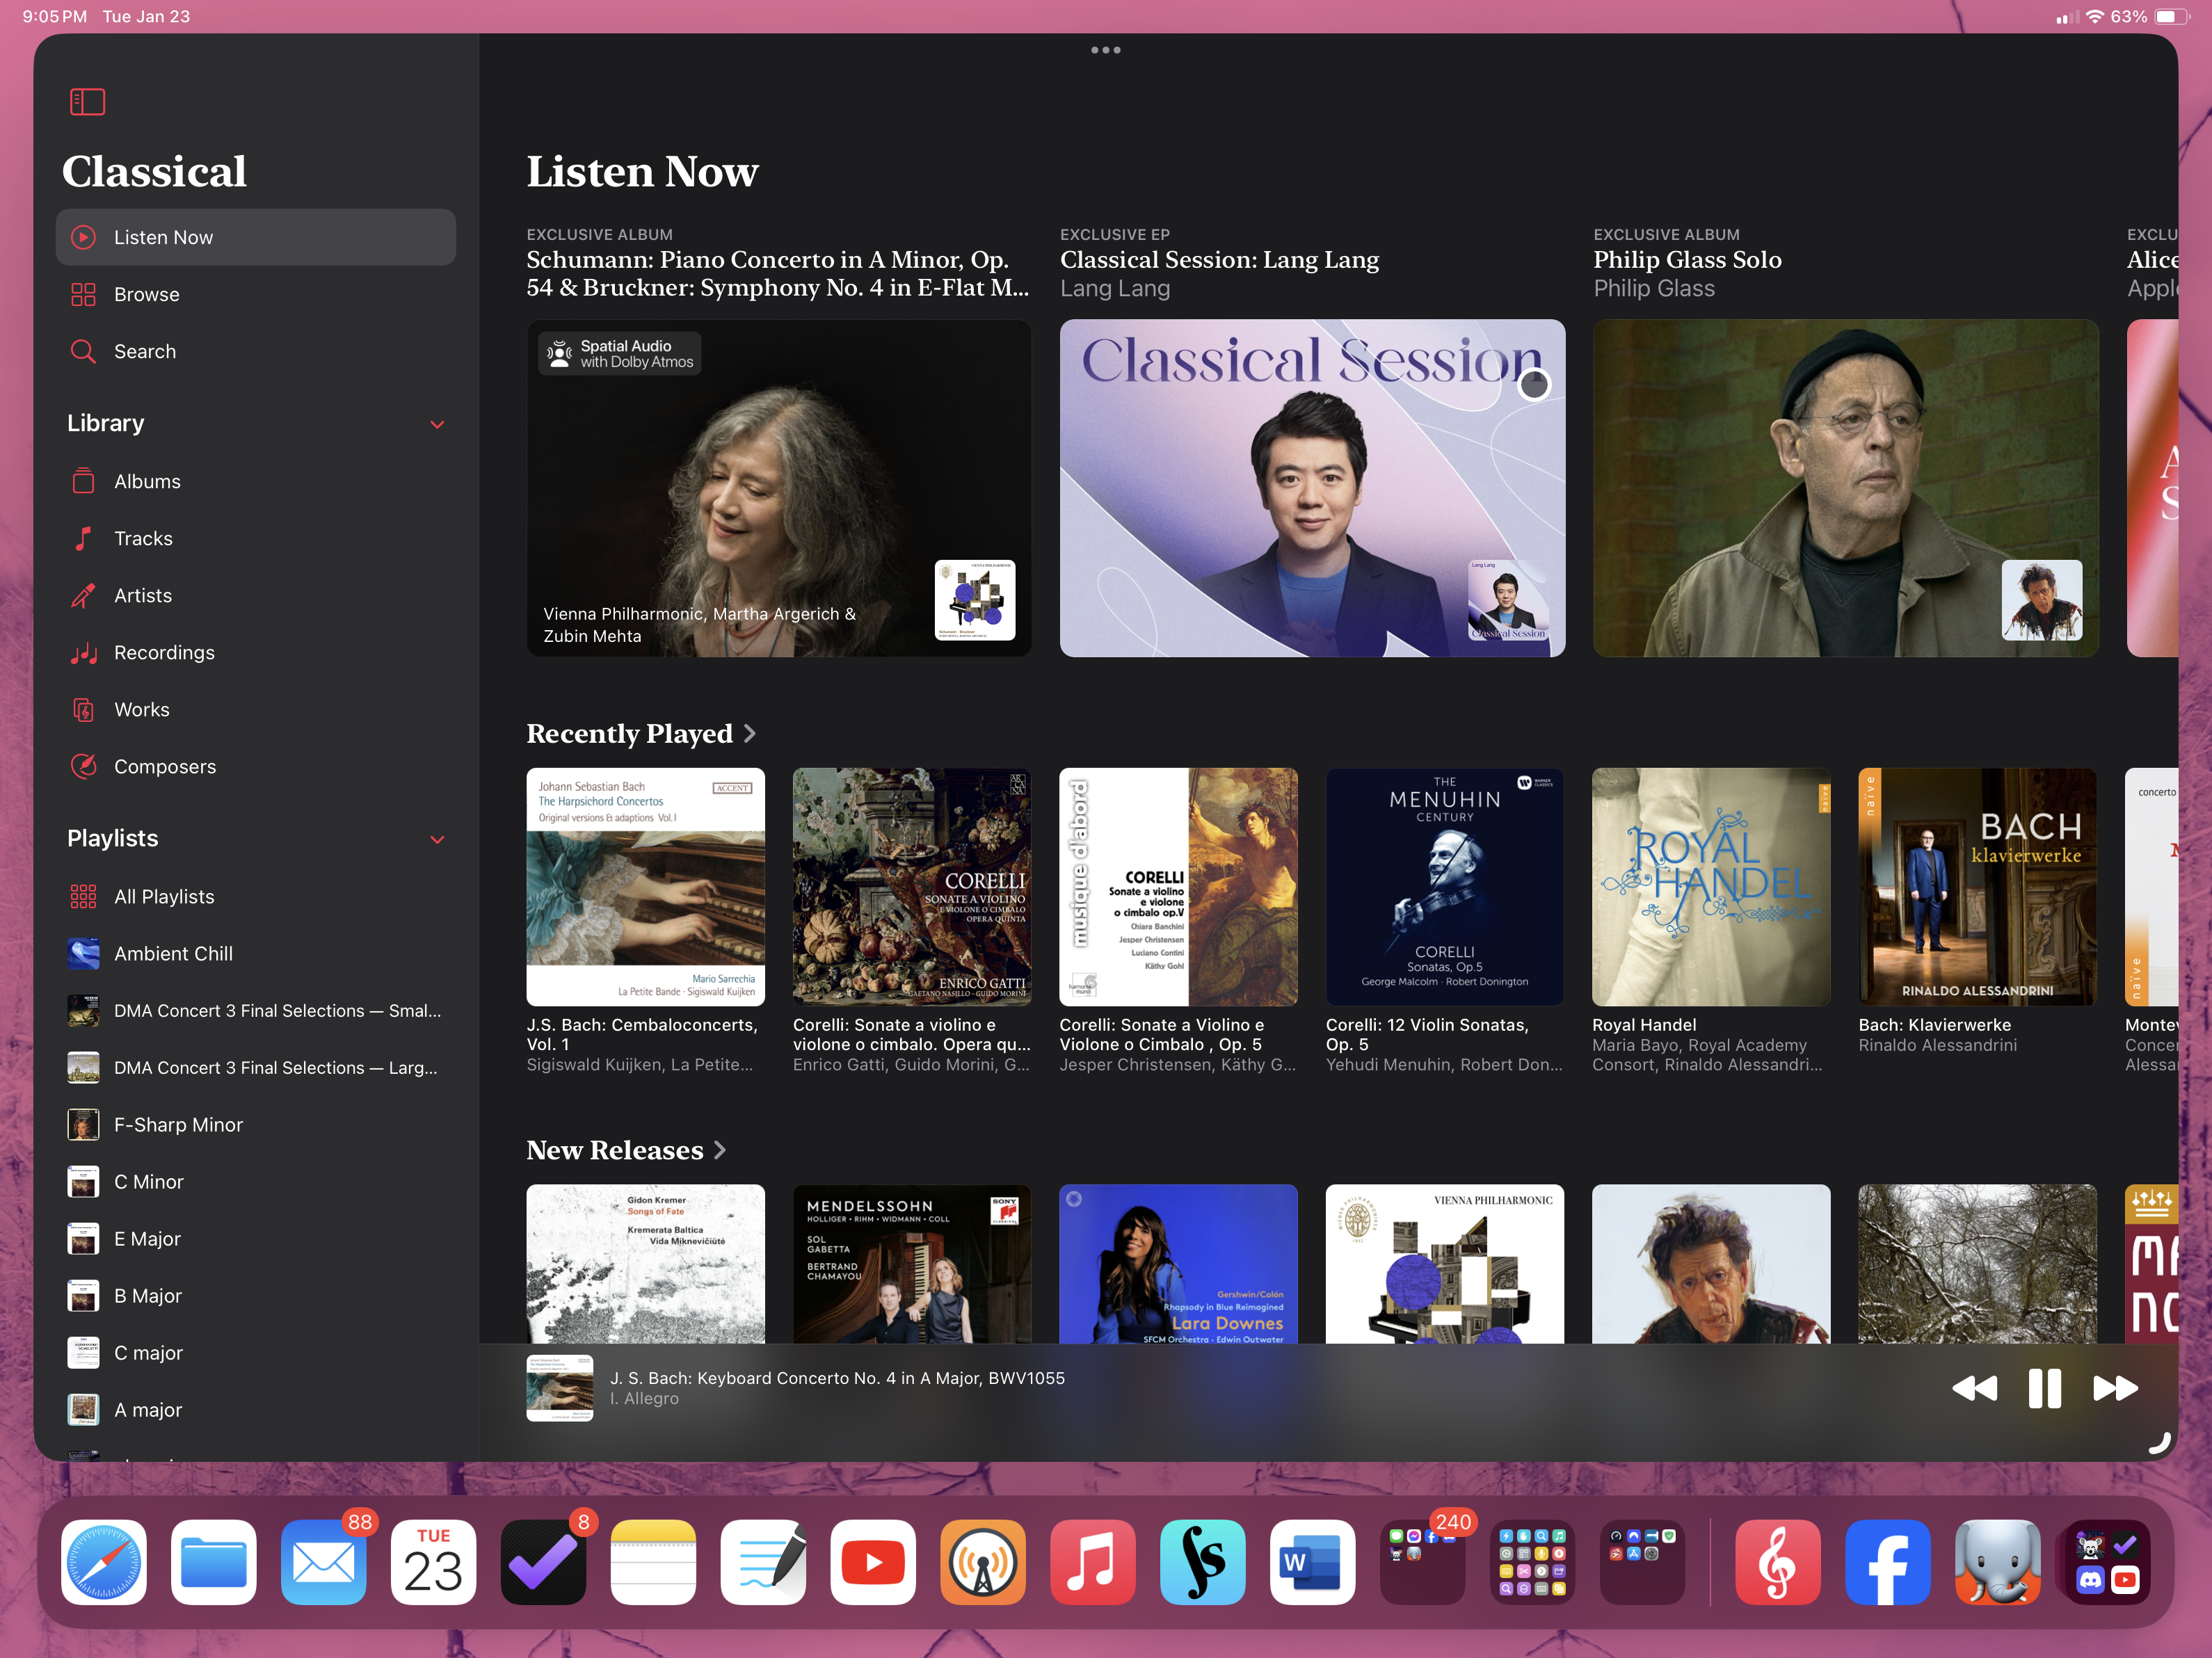Go back to previous track
2212x1658 pixels.
coord(1974,1387)
